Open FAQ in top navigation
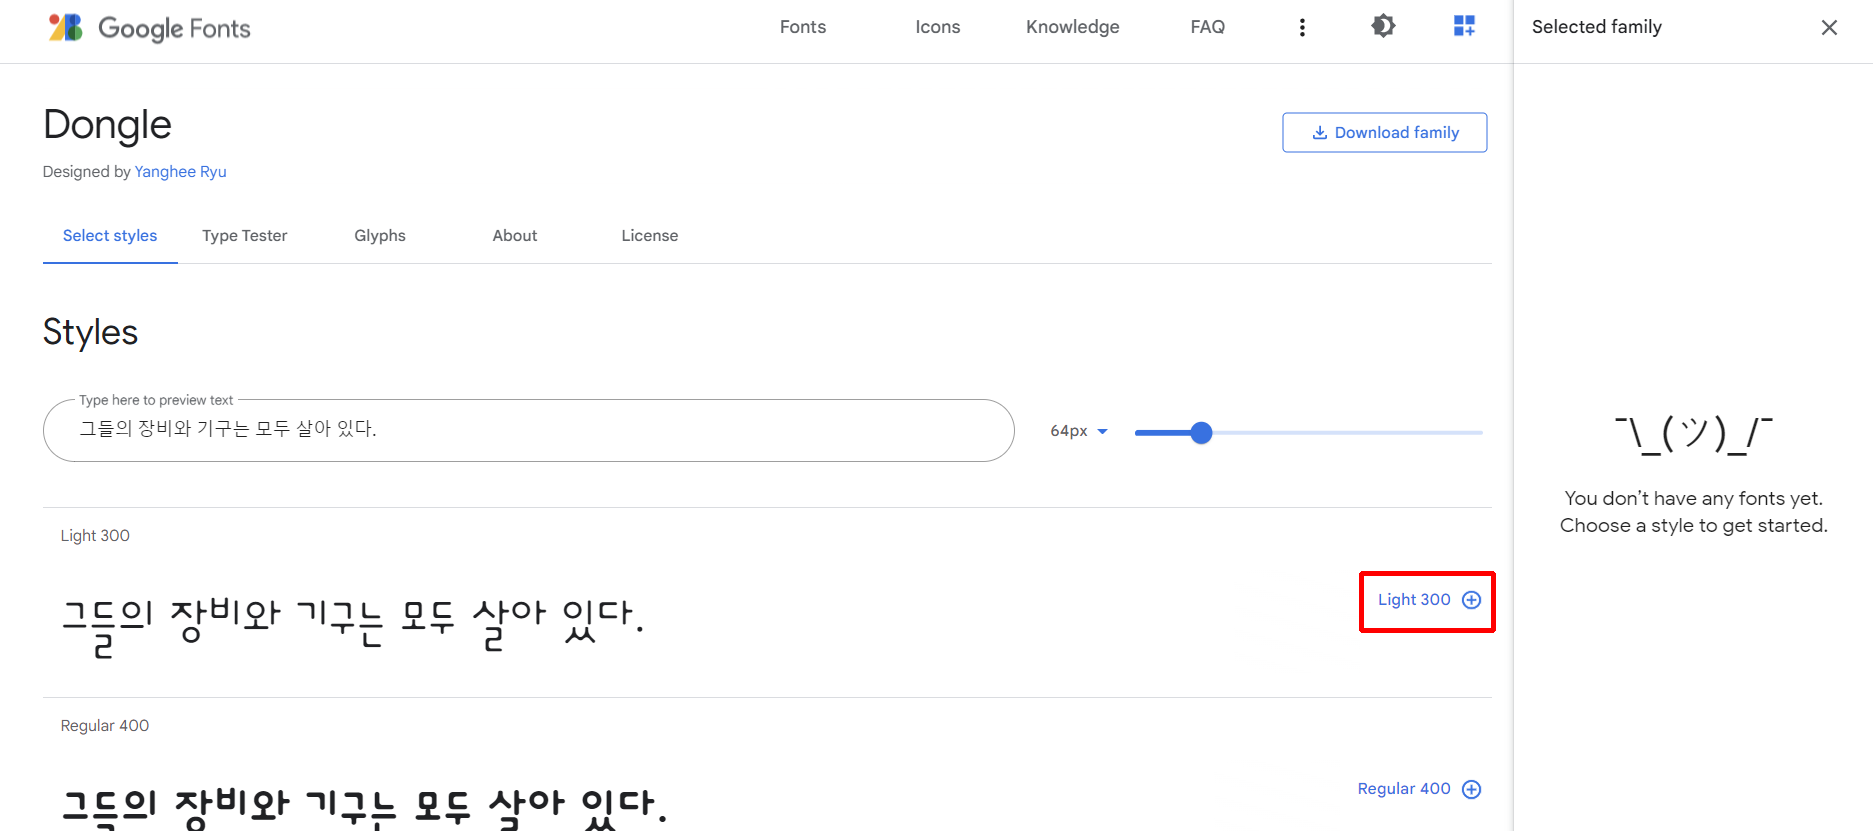The image size is (1873, 831). [1207, 27]
